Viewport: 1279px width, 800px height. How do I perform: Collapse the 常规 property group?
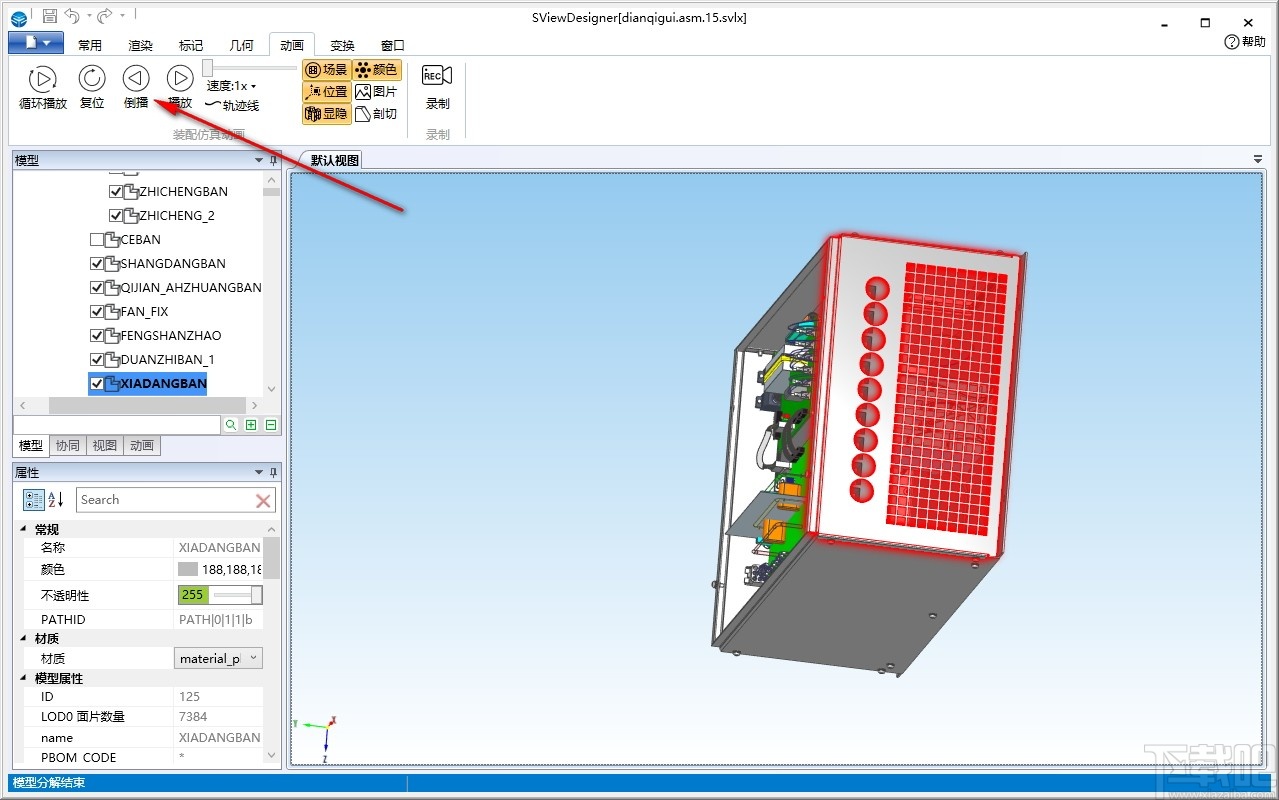24,530
